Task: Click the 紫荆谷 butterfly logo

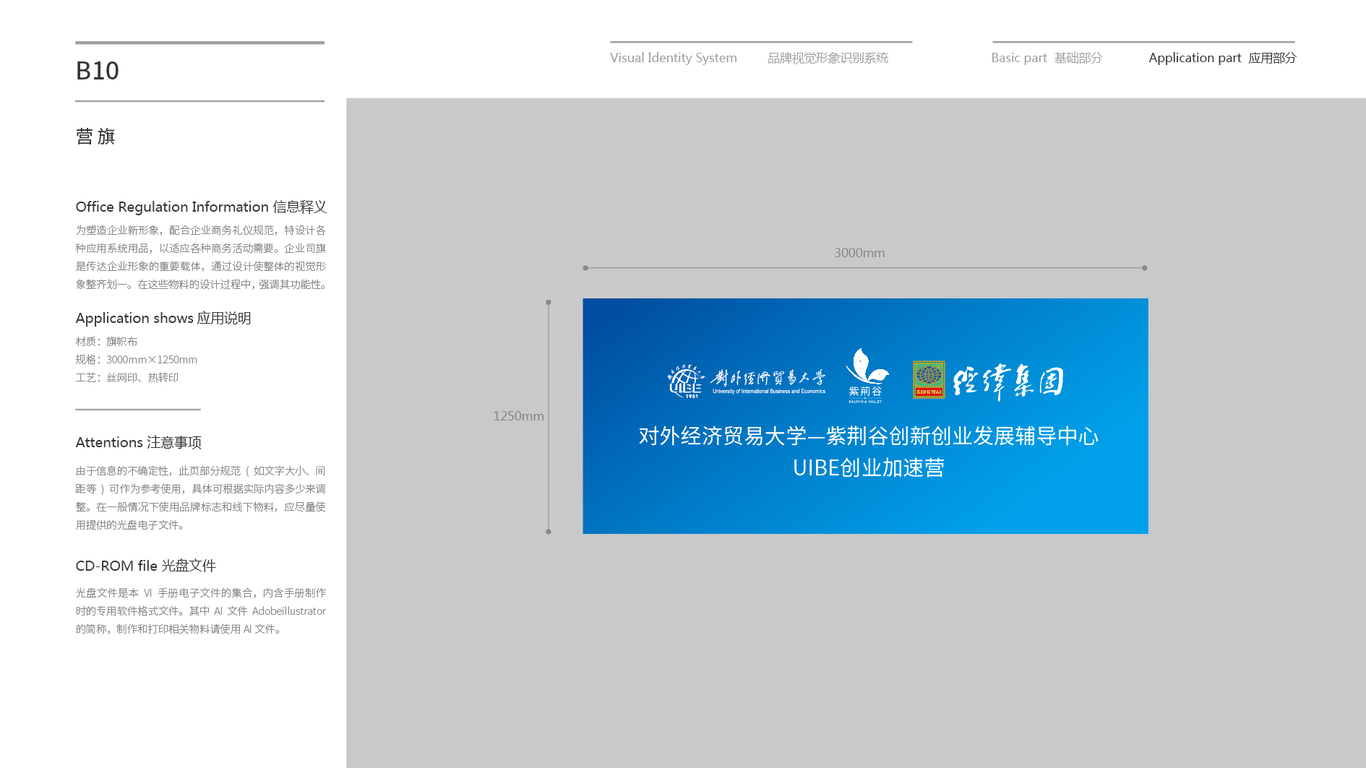Action: click(866, 376)
